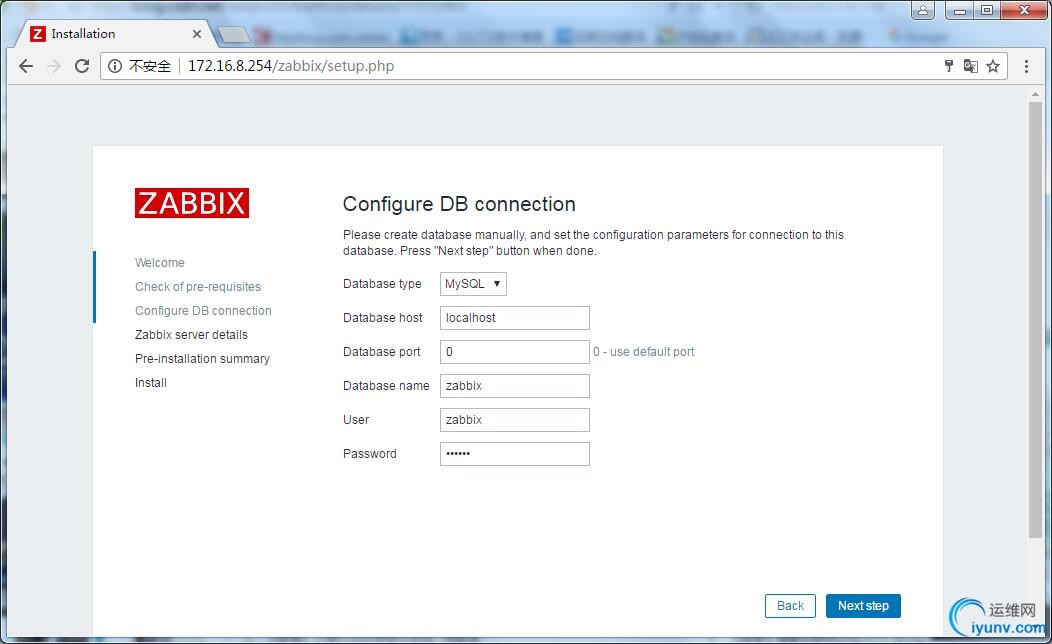Minimize the Chrome window
Viewport: 1052px width, 644px height.
pyautogui.click(x=959, y=10)
